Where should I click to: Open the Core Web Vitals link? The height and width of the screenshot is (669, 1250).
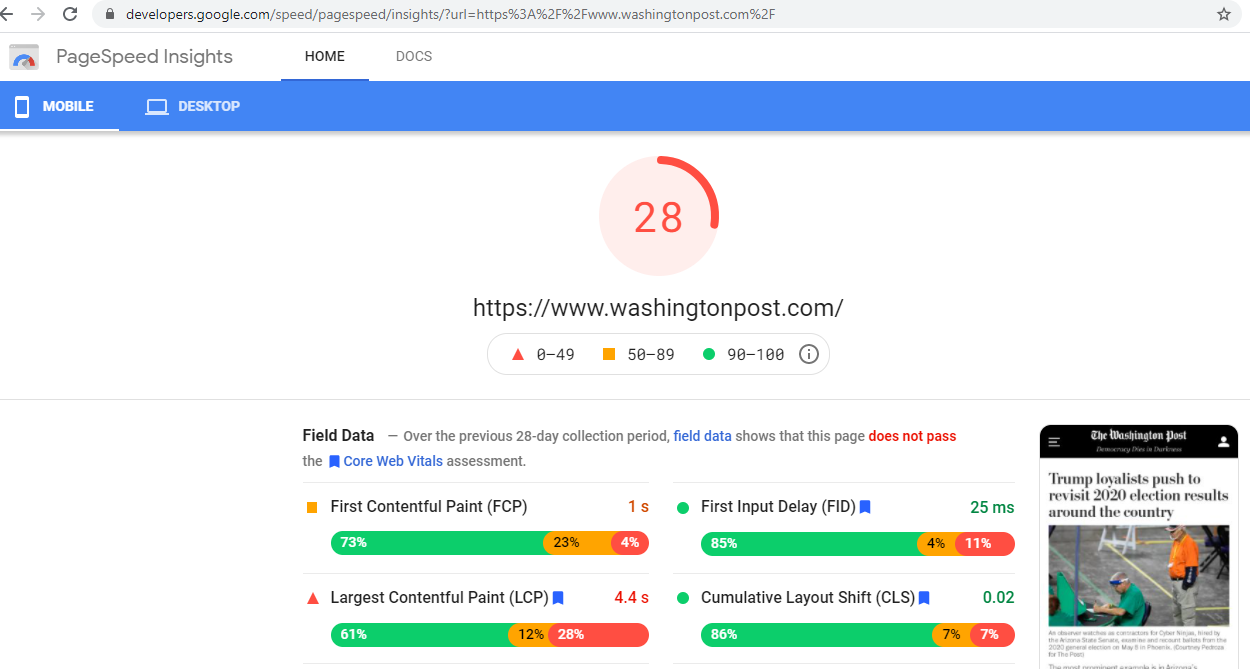point(393,461)
